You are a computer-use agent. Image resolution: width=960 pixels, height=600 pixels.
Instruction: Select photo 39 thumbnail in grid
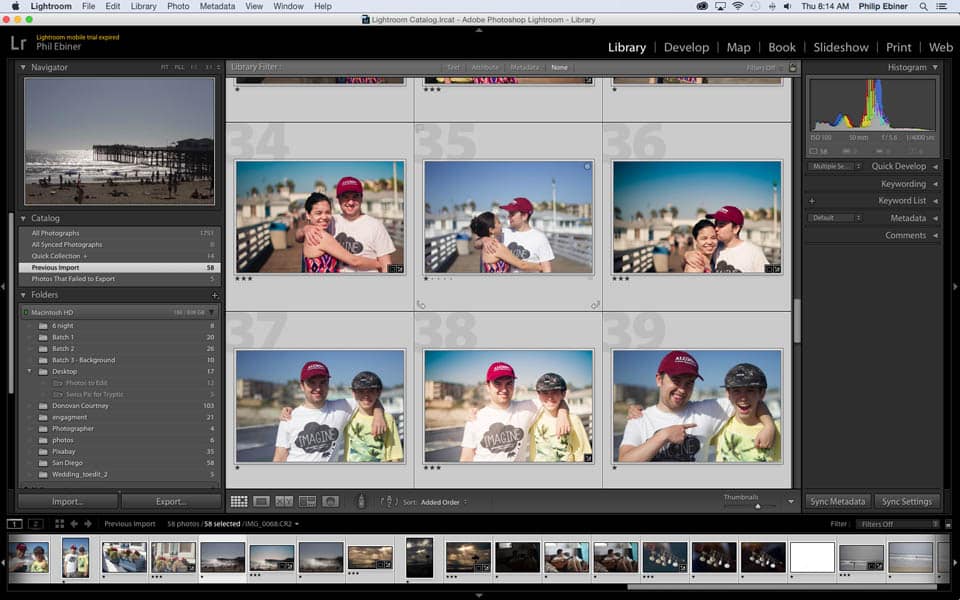tap(697, 406)
